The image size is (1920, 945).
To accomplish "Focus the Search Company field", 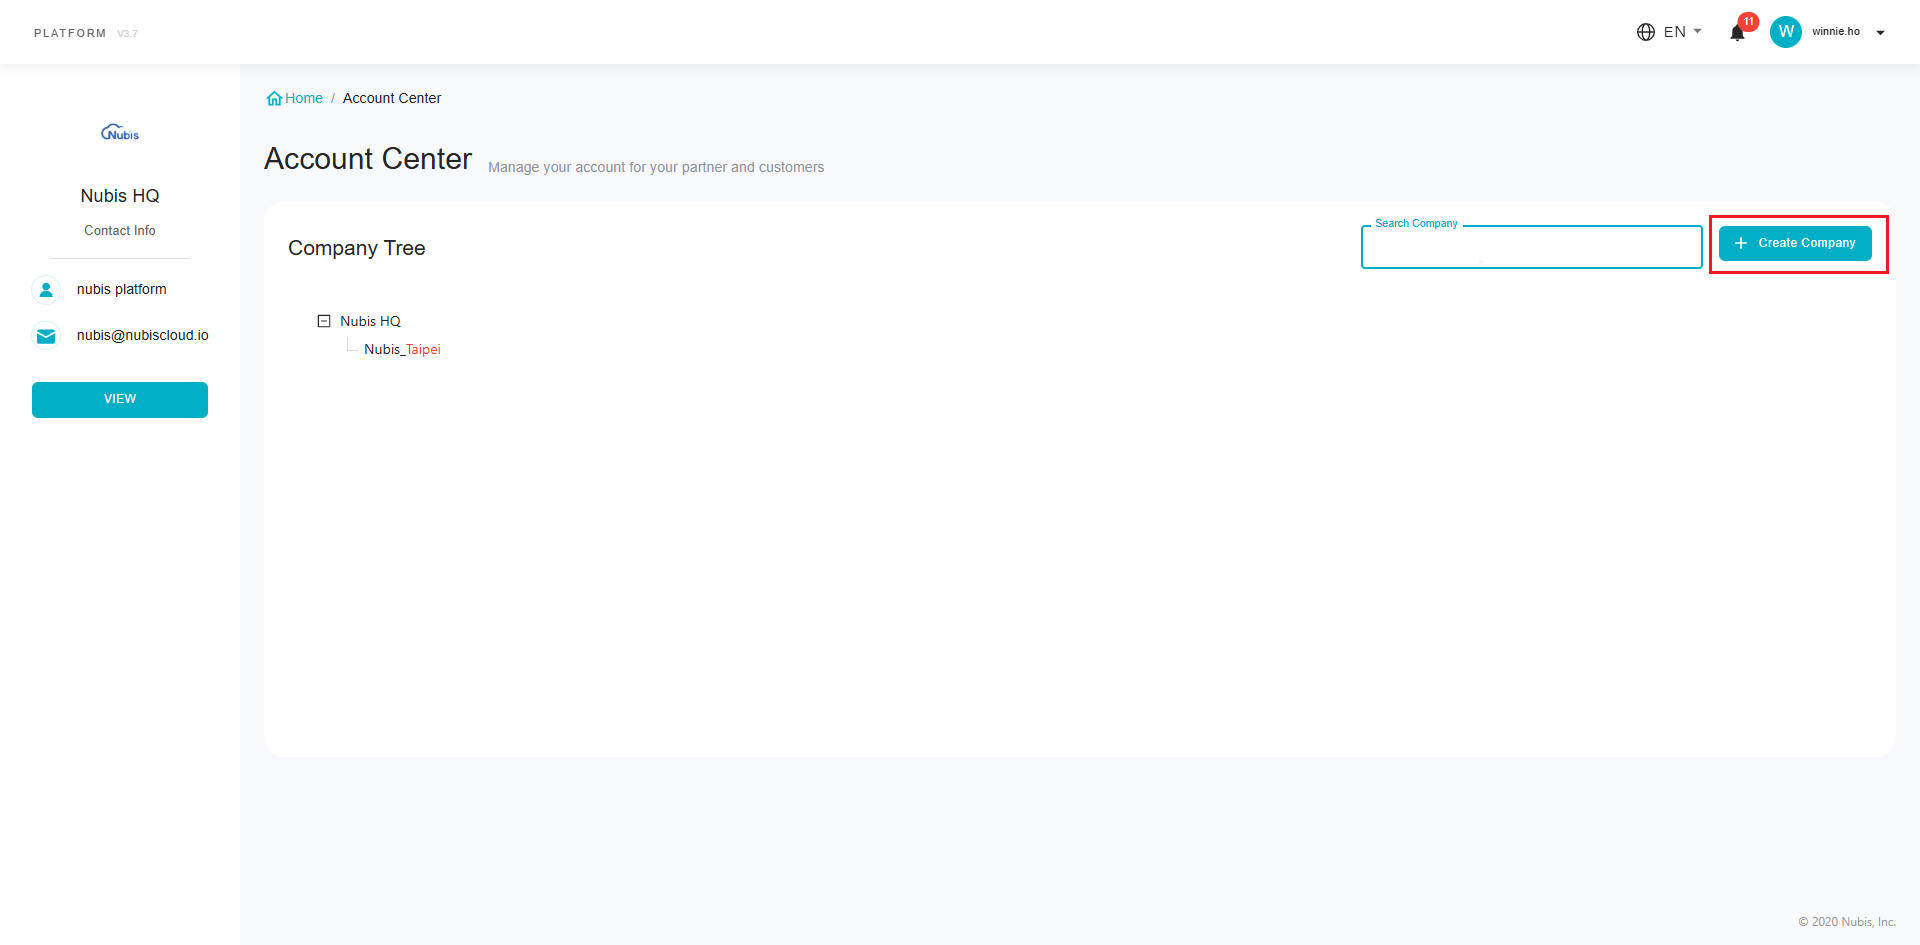I will coord(1531,247).
